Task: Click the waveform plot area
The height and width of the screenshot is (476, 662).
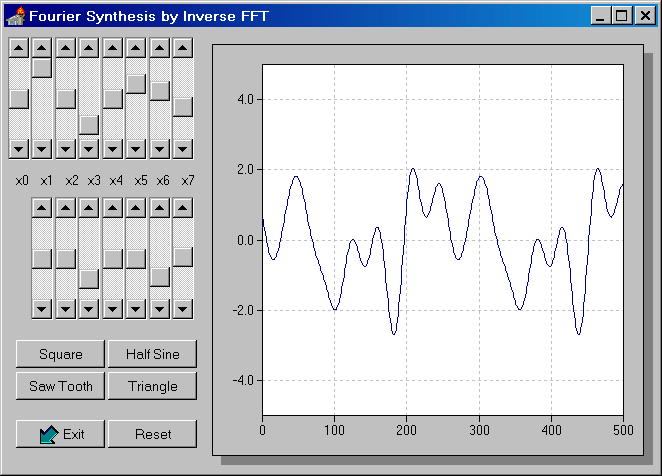Action: 442,240
